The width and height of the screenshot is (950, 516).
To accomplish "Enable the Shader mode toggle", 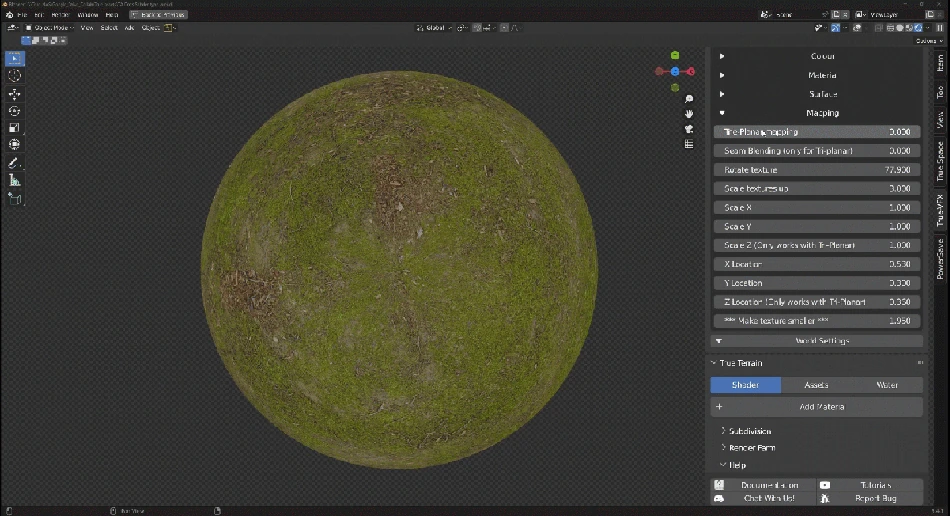I will [x=745, y=385].
